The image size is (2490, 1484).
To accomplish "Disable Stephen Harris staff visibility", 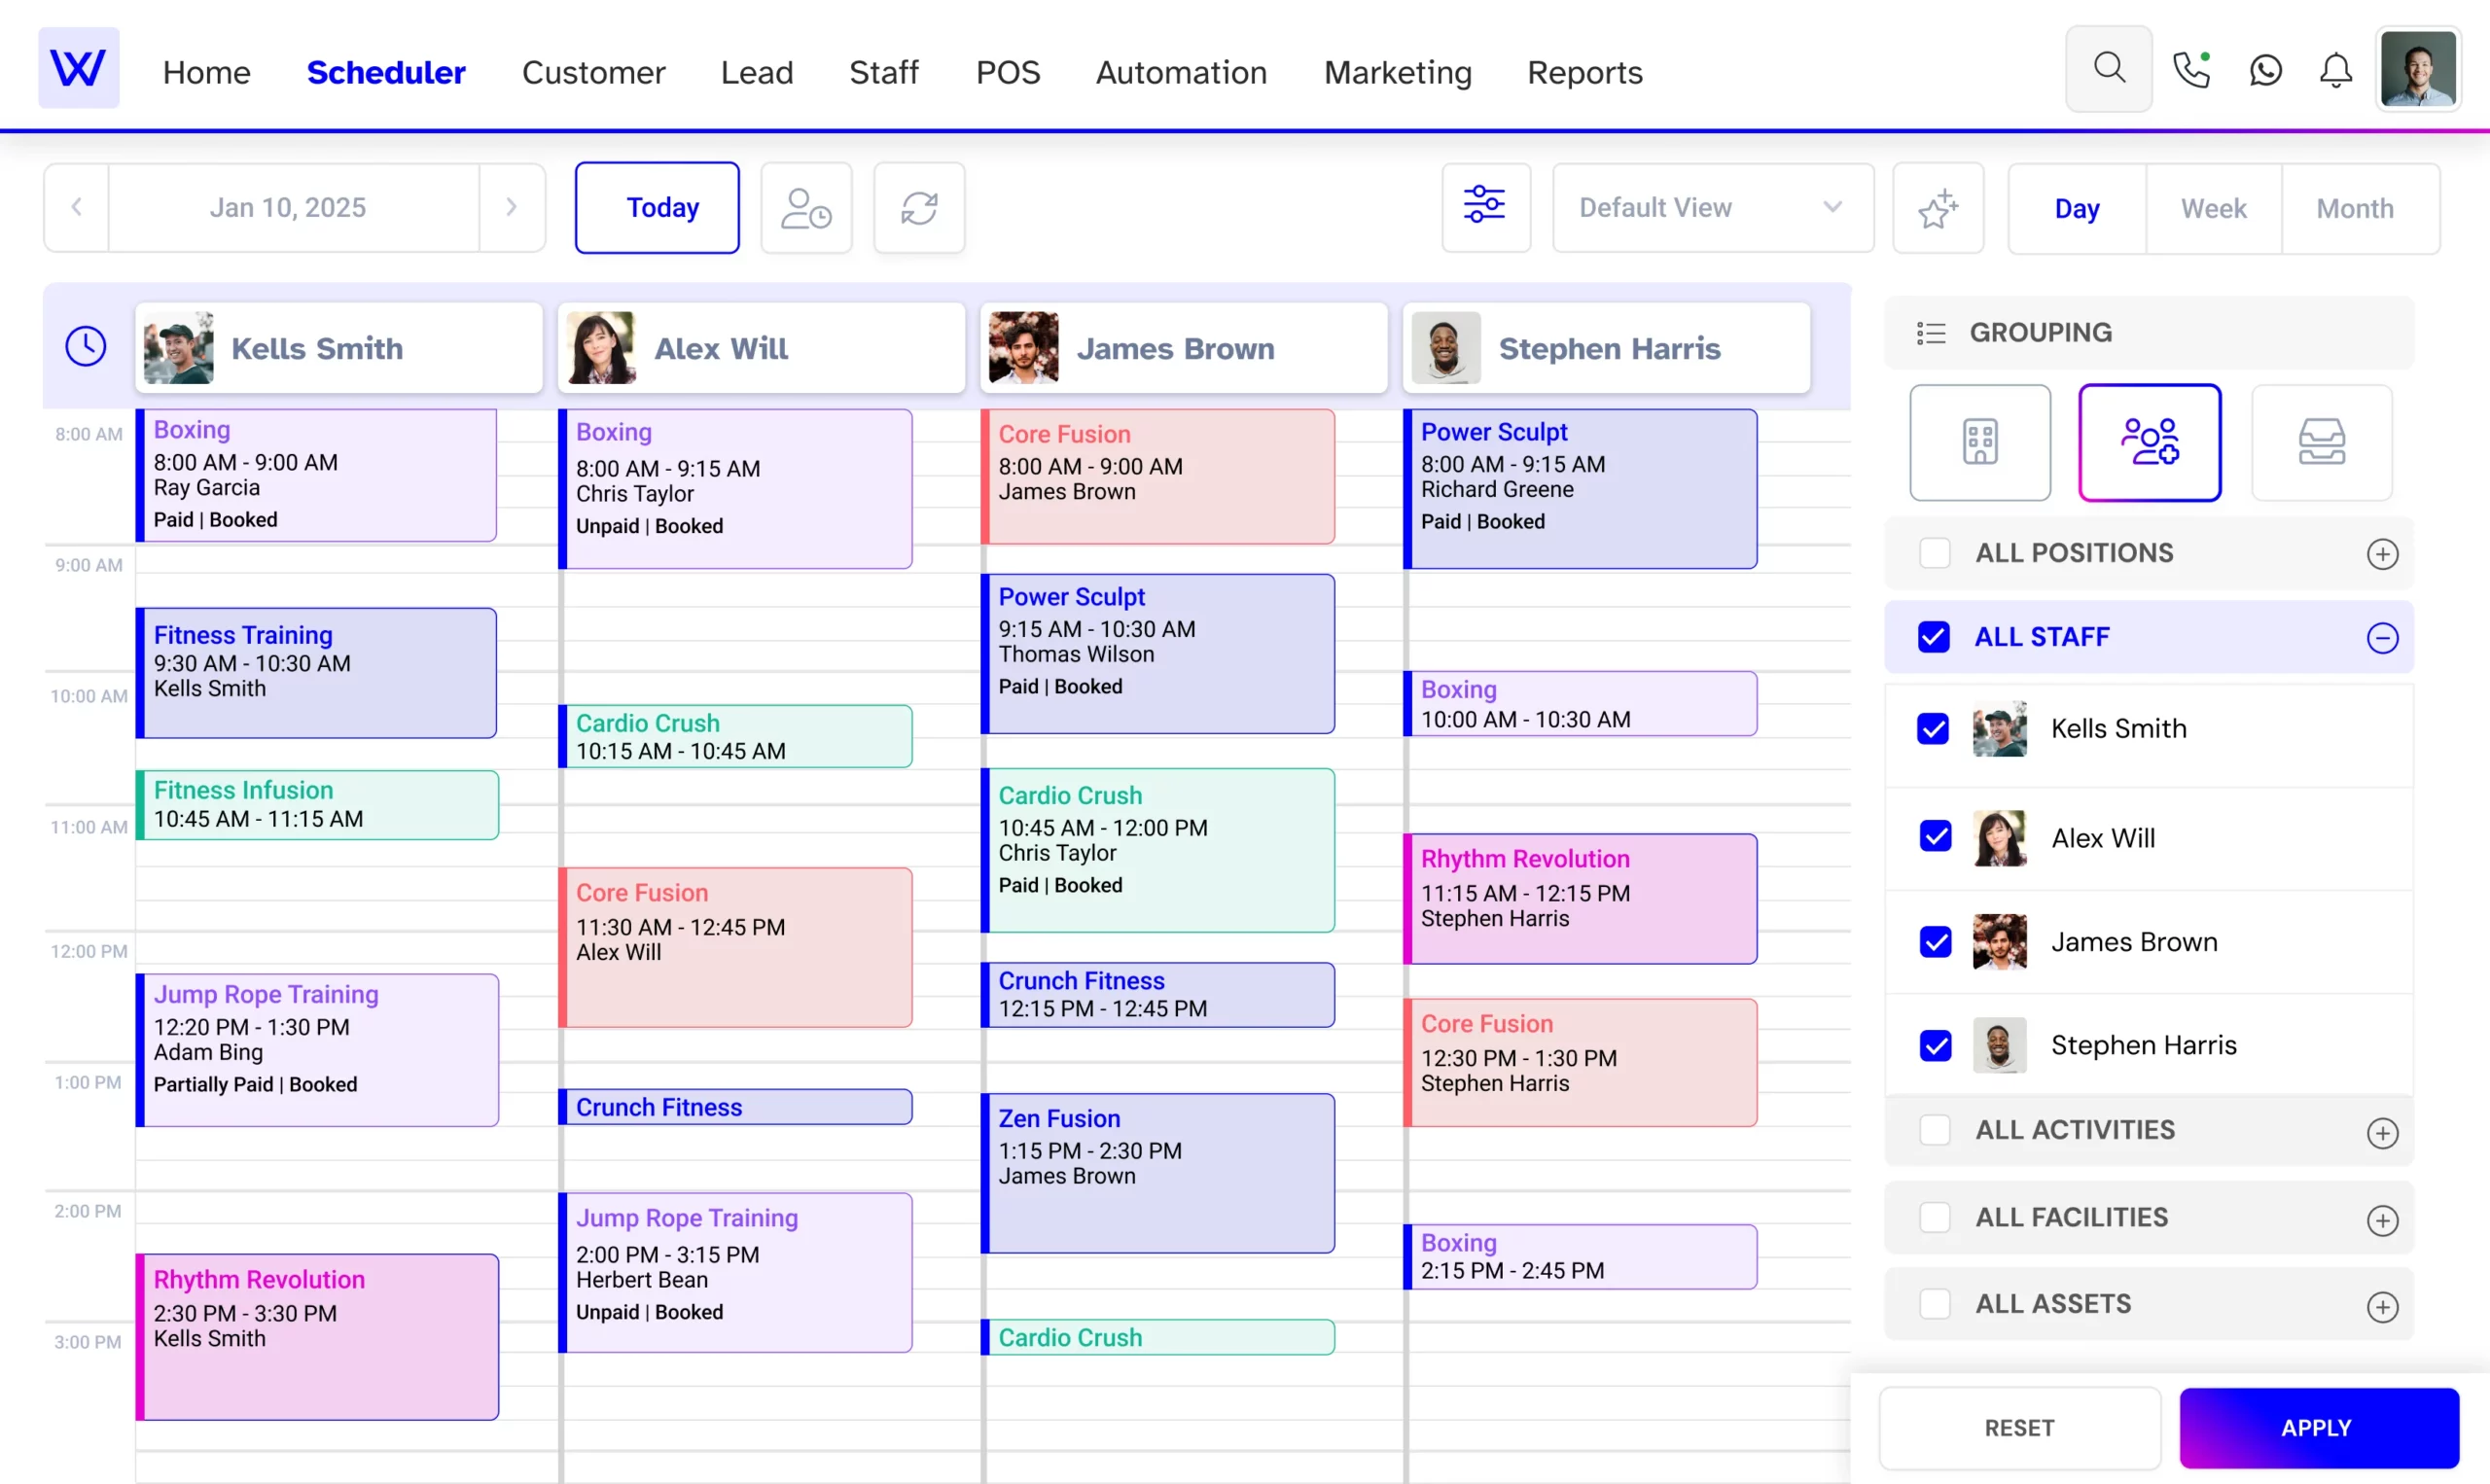I will tap(1936, 1042).
